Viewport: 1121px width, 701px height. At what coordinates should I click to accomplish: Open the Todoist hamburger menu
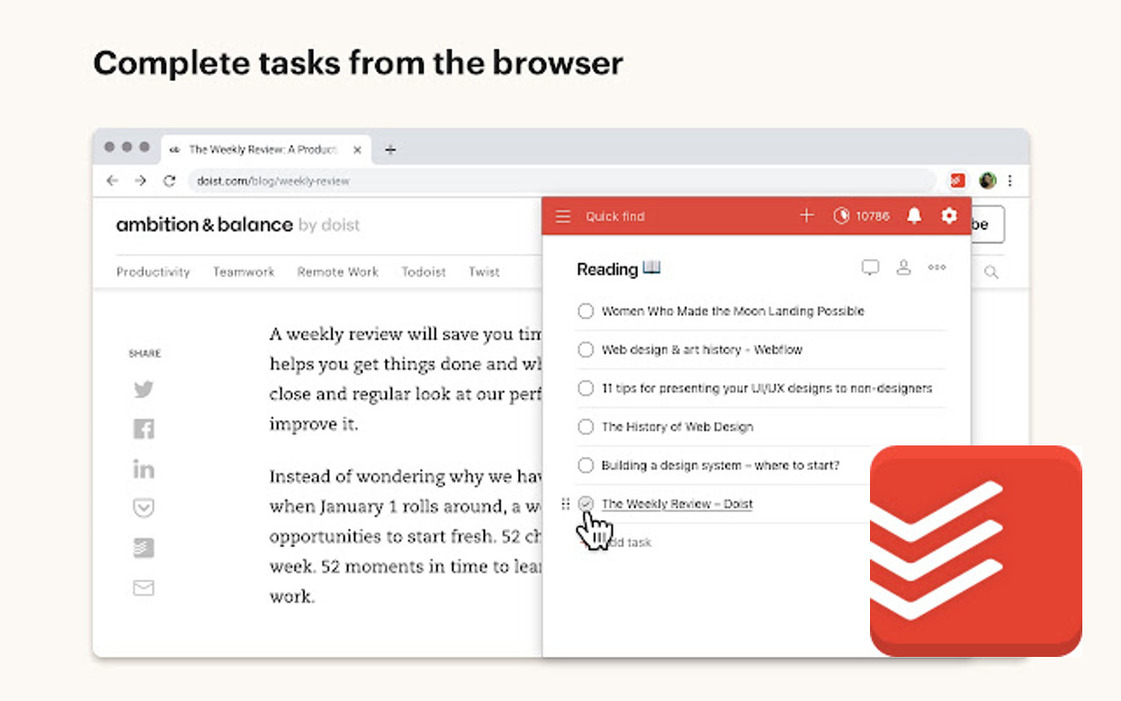click(x=563, y=216)
